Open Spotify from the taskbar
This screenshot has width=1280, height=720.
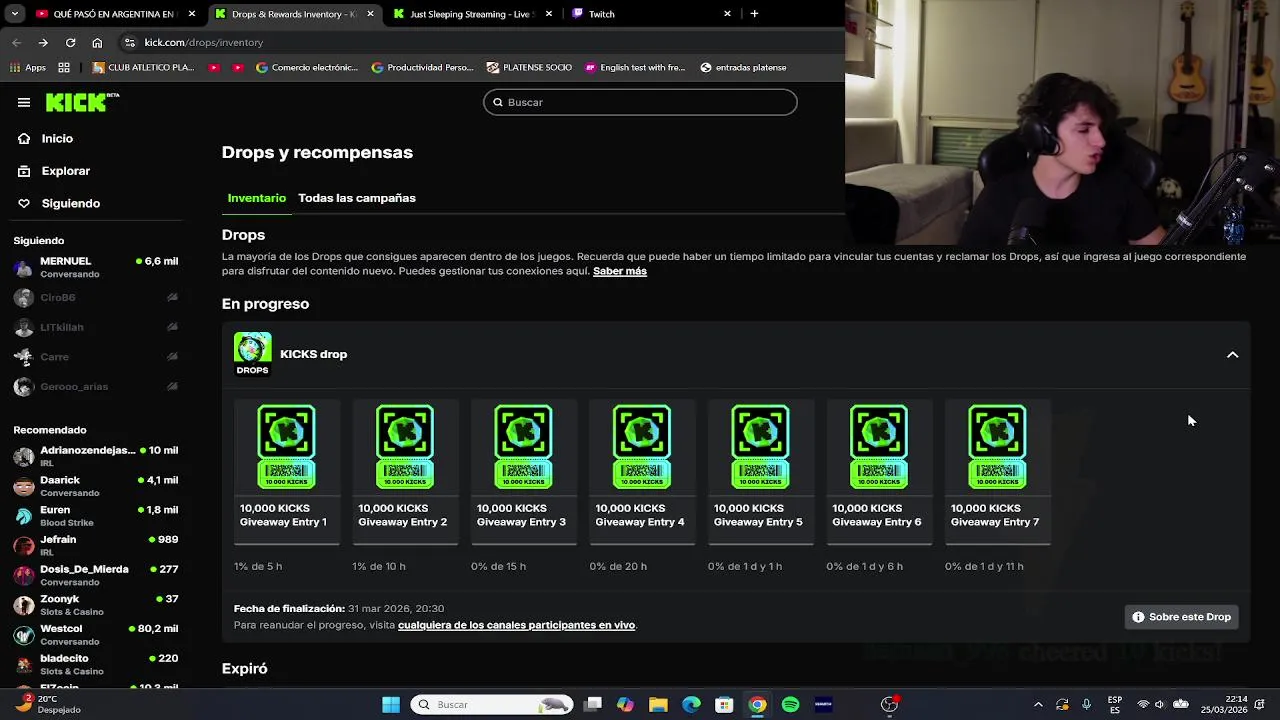790,705
